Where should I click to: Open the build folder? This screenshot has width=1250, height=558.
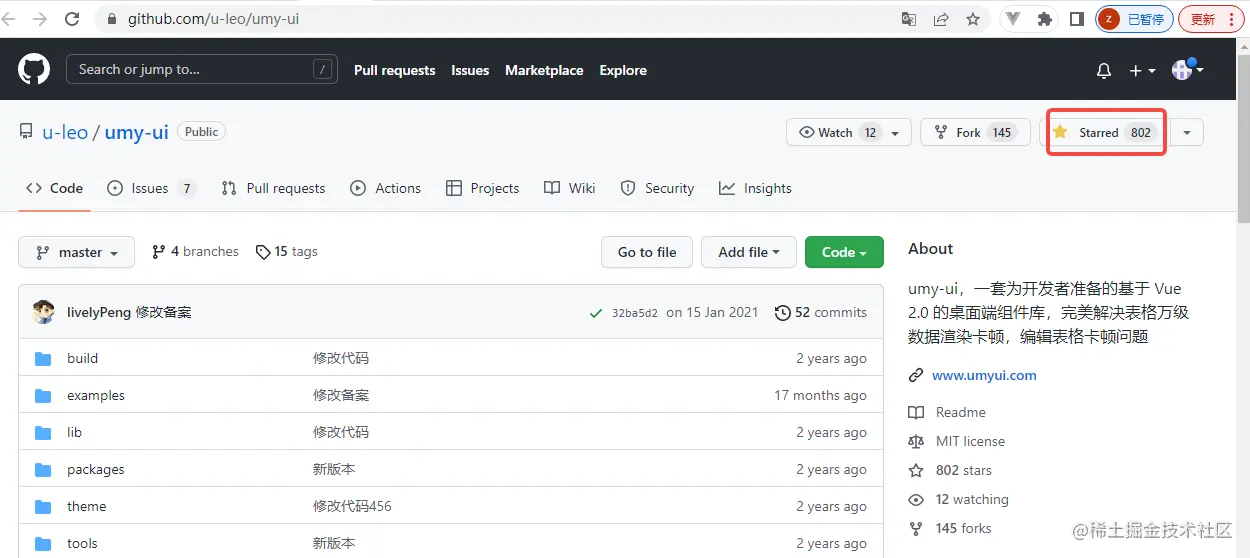82,358
